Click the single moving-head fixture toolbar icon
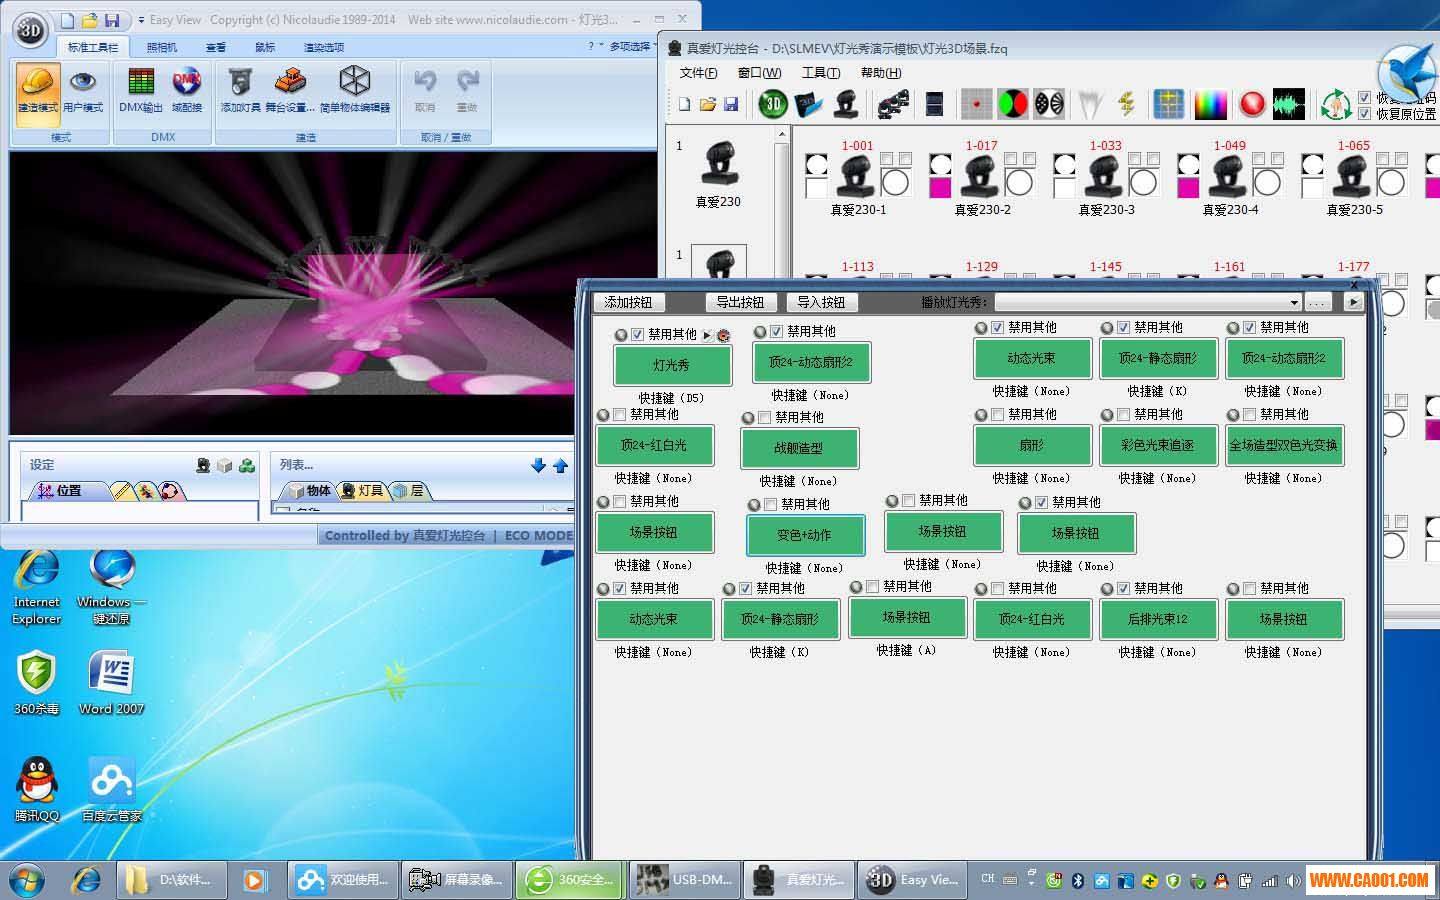 pyautogui.click(x=845, y=104)
